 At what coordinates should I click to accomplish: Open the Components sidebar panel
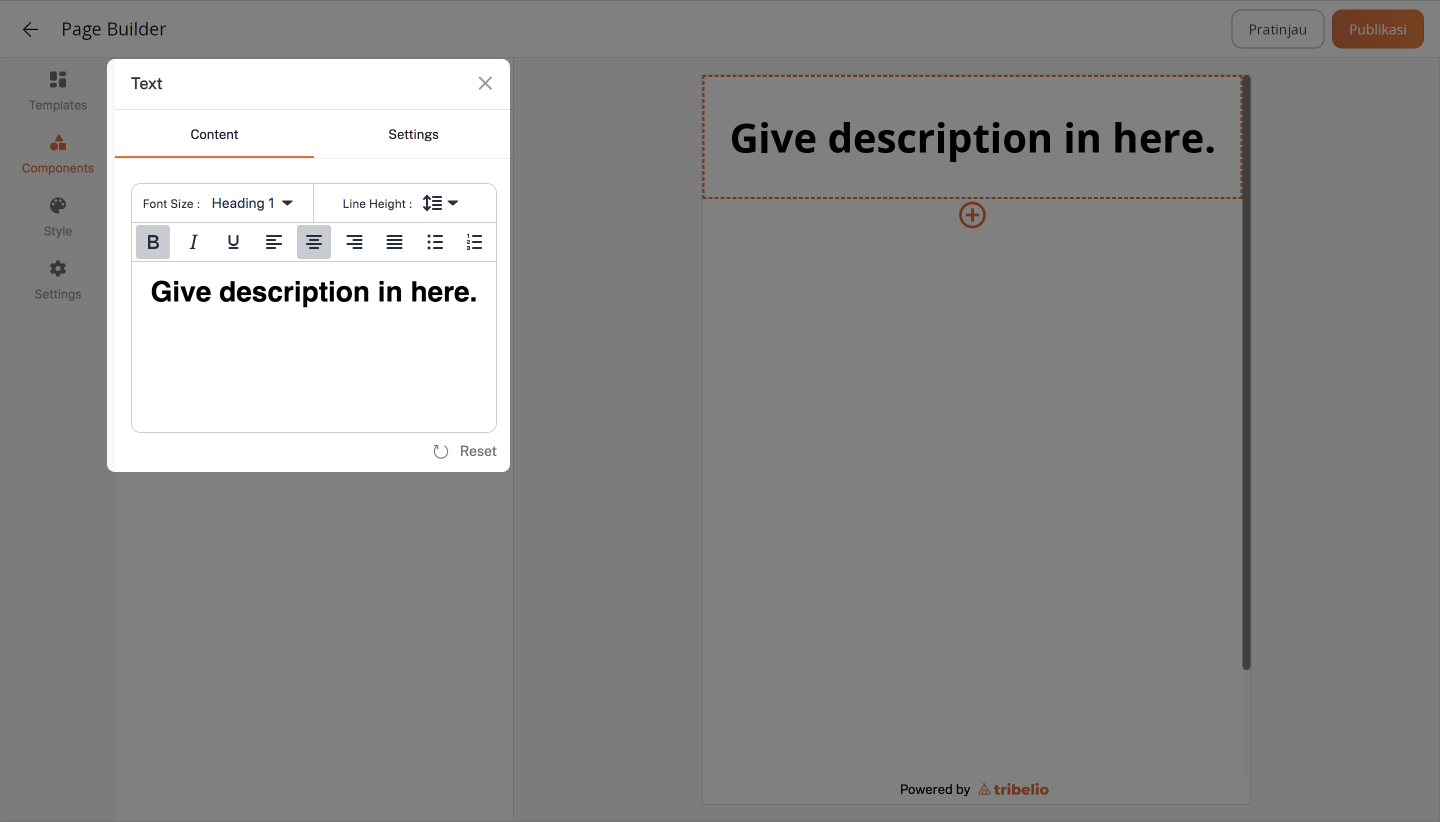pos(58,155)
